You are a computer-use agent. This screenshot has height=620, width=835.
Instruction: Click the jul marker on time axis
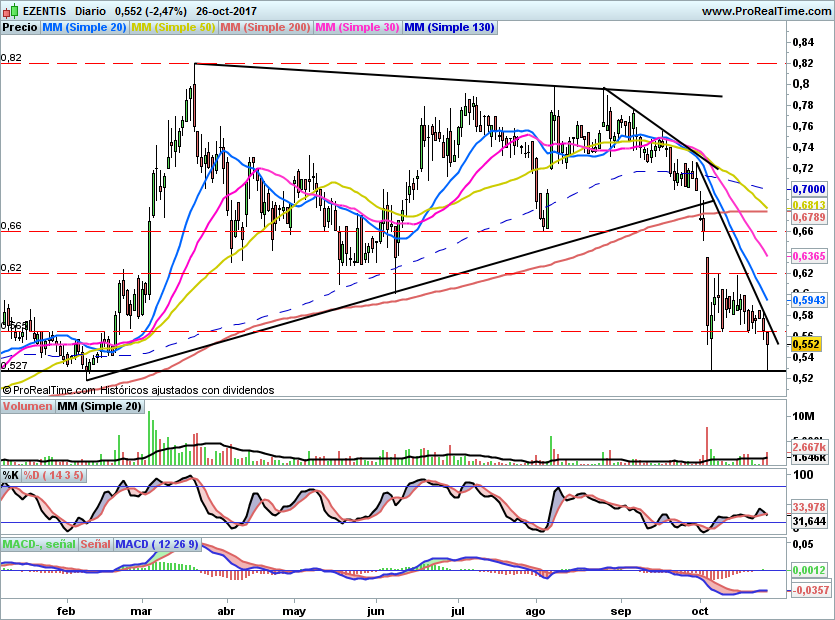[x=458, y=609]
